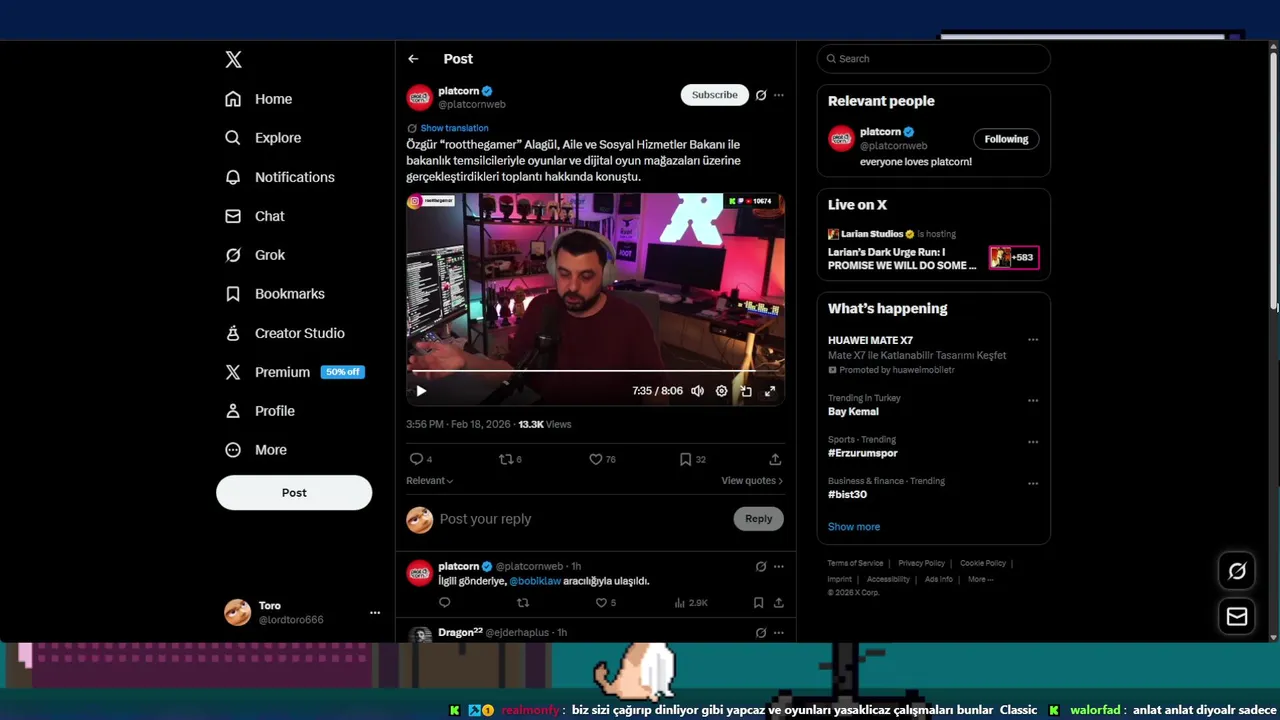Open footer More link
This screenshot has width=1280, height=720.
[980, 579]
